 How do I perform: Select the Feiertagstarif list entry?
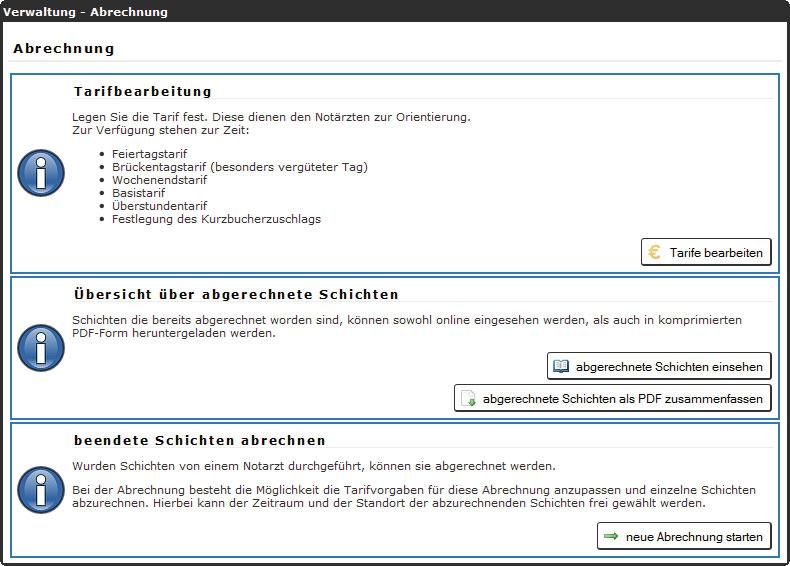tap(149, 154)
